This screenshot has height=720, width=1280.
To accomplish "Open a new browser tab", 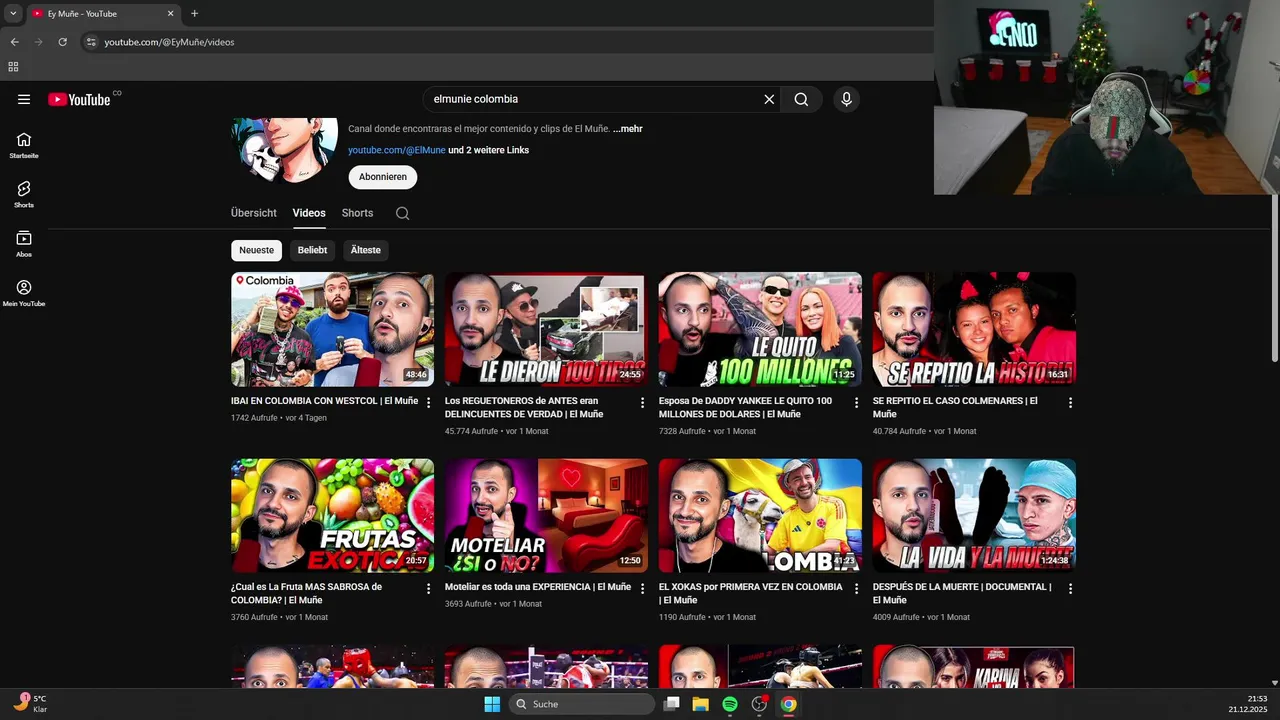I will [194, 14].
